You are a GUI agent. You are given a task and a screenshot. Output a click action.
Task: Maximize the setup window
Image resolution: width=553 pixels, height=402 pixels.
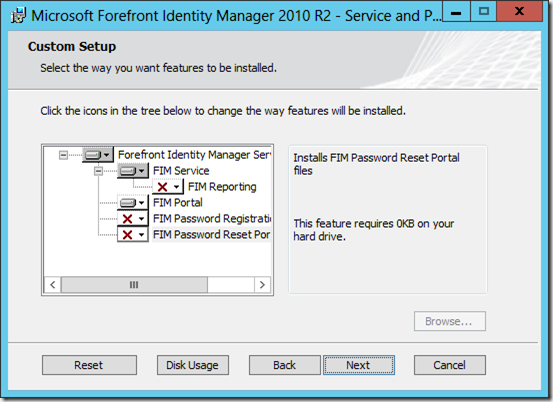[x=484, y=12]
